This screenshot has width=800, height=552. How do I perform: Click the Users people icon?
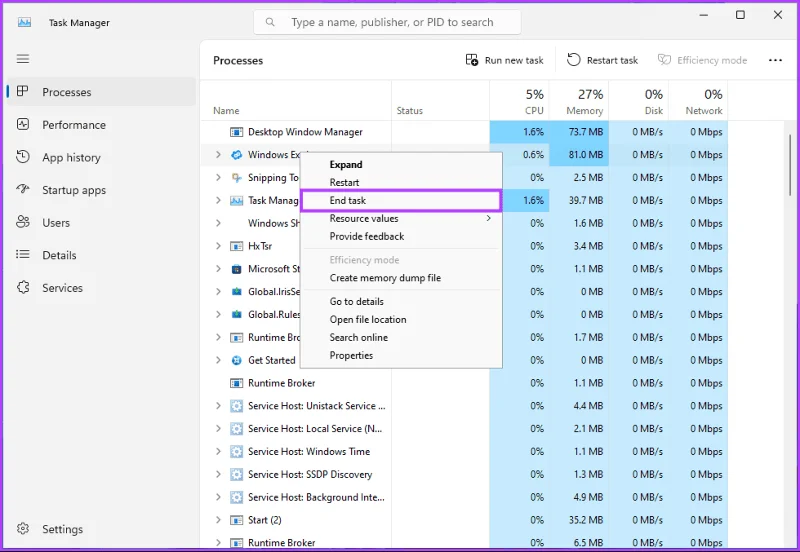click(23, 222)
